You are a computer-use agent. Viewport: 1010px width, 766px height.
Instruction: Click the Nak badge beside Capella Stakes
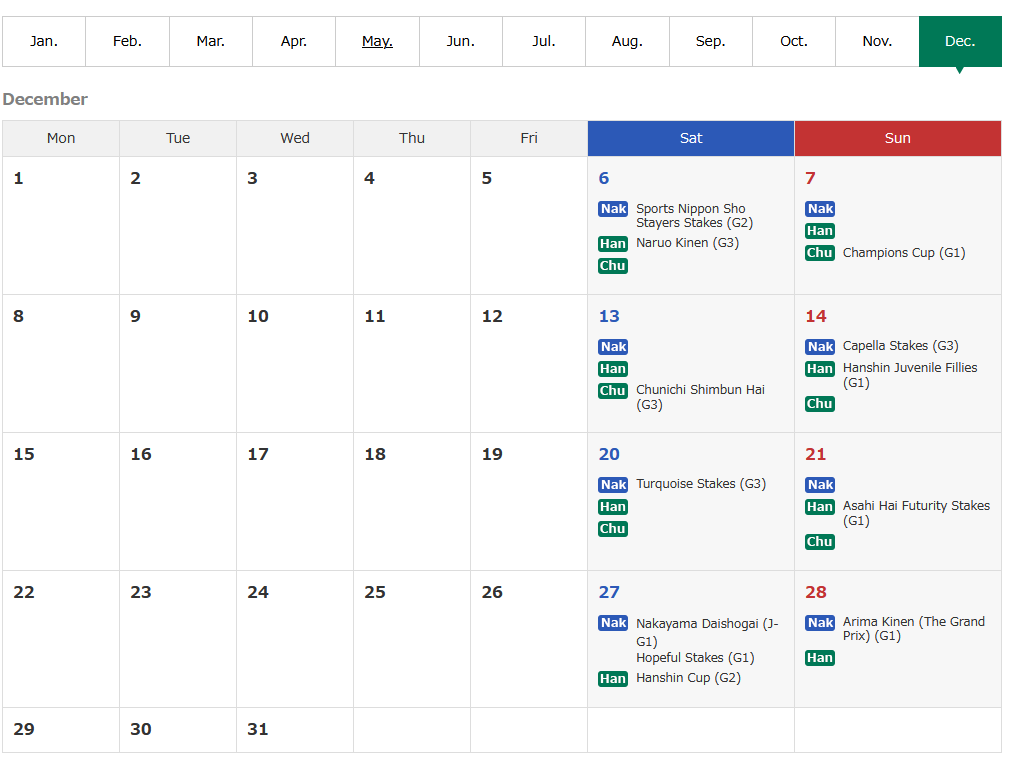click(819, 347)
